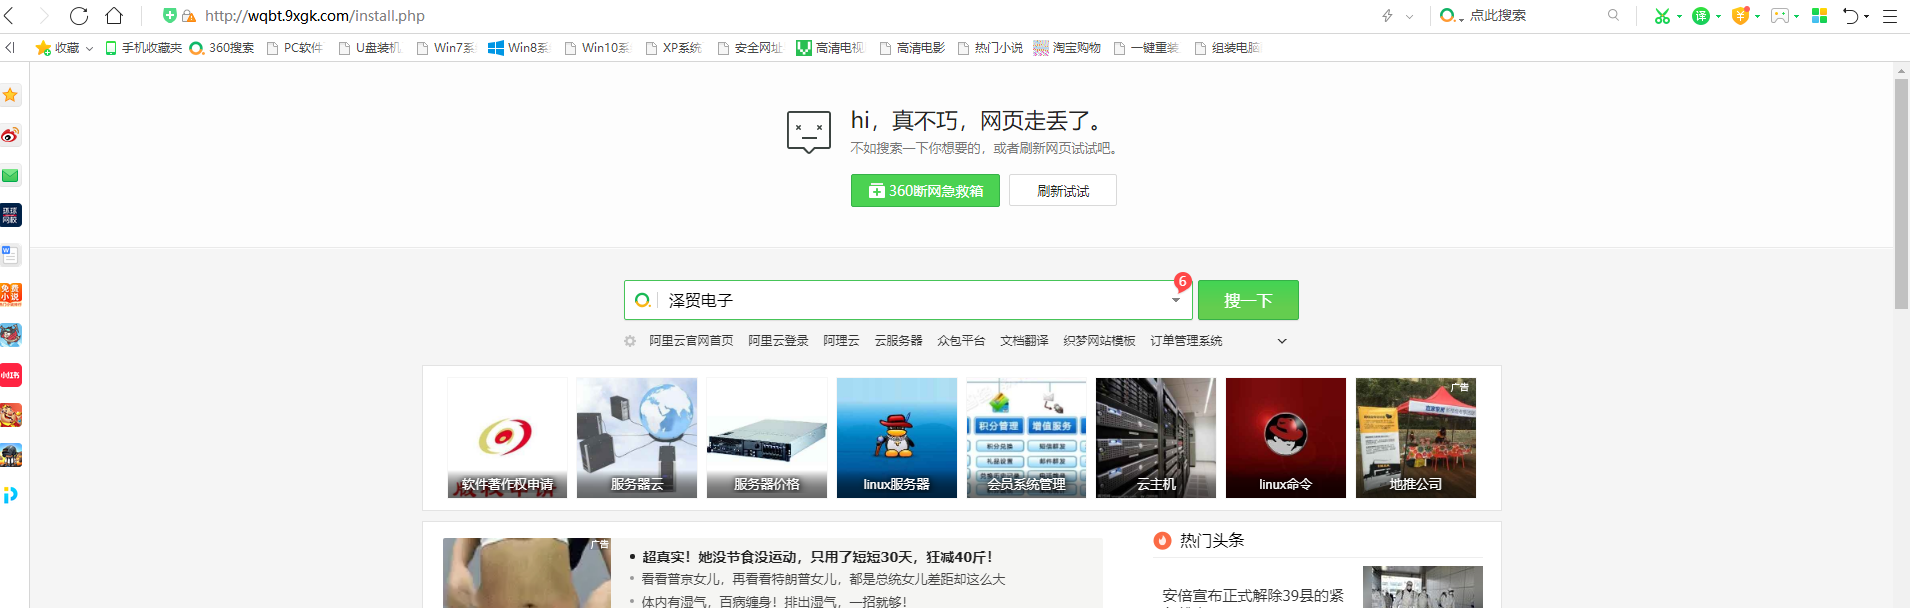The width and height of the screenshot is (1910, 608).
Task: Click the 云服务器 keyword link
Action: (898, 341)
